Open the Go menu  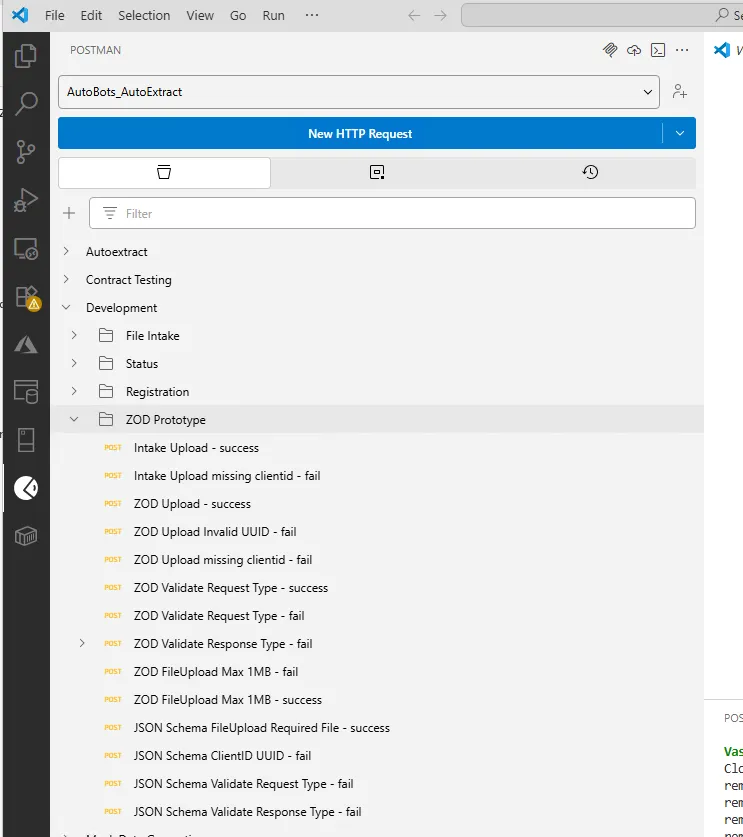coord(238,15)
